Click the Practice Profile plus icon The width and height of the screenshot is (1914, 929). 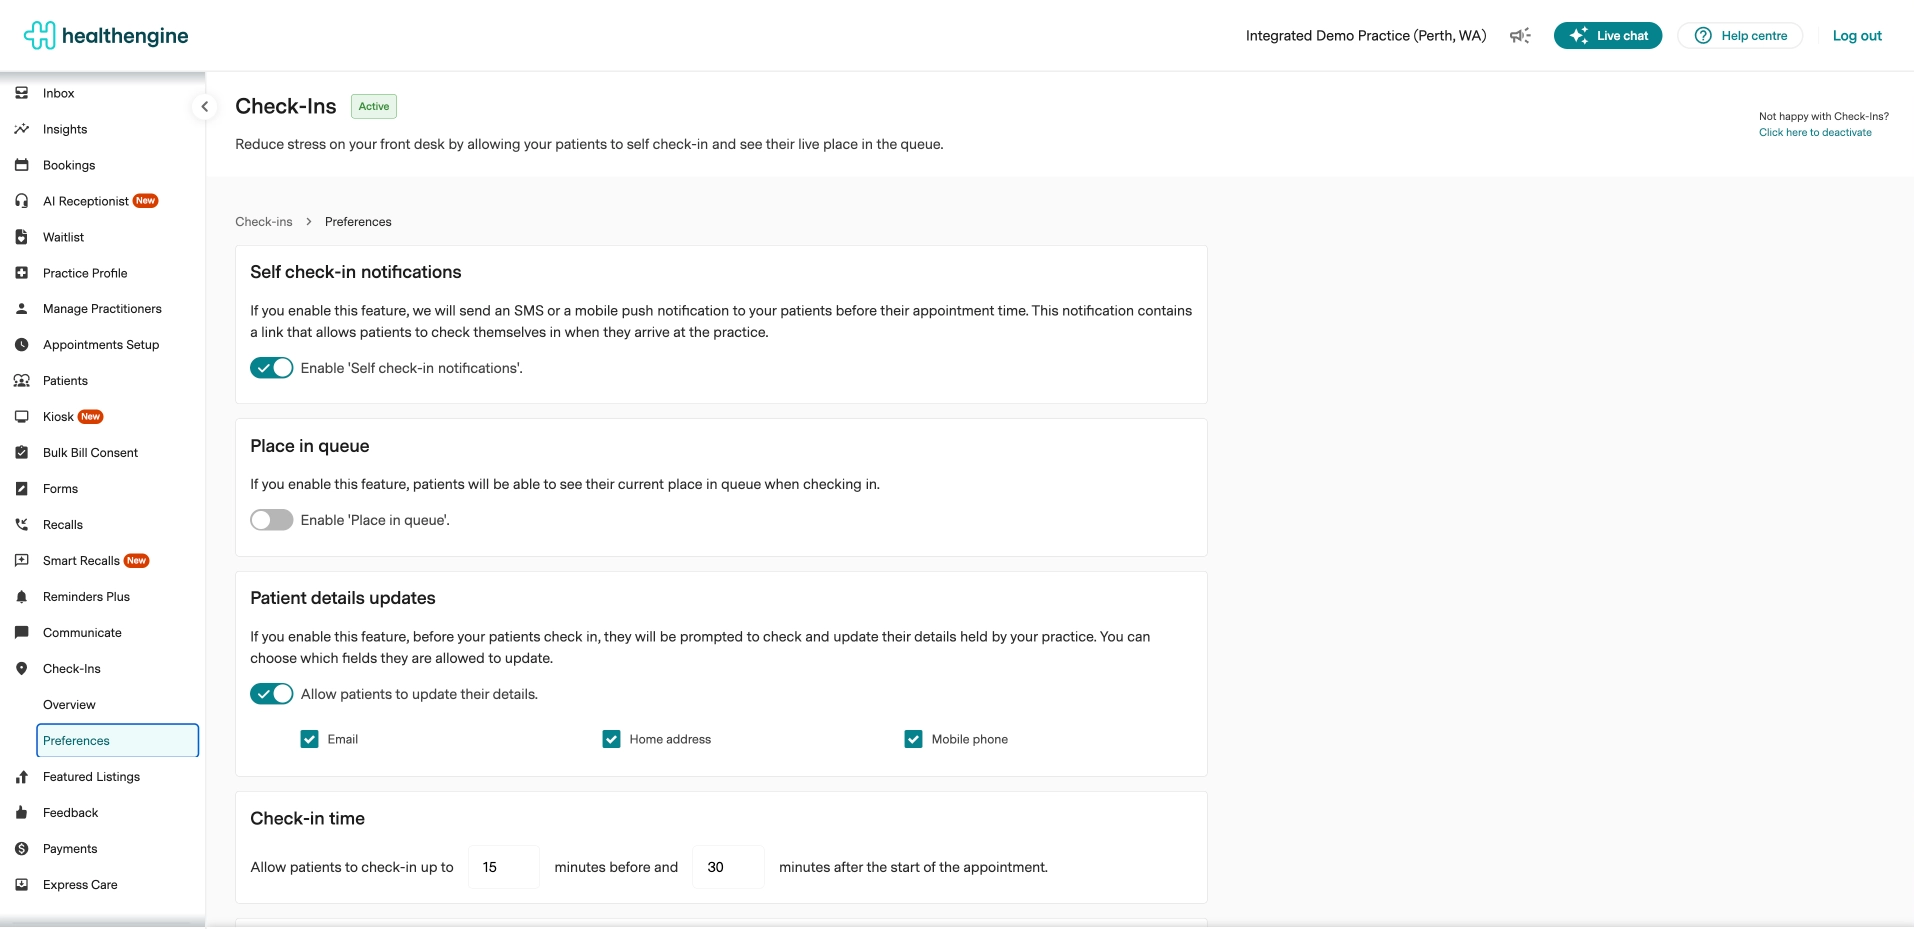21,273
